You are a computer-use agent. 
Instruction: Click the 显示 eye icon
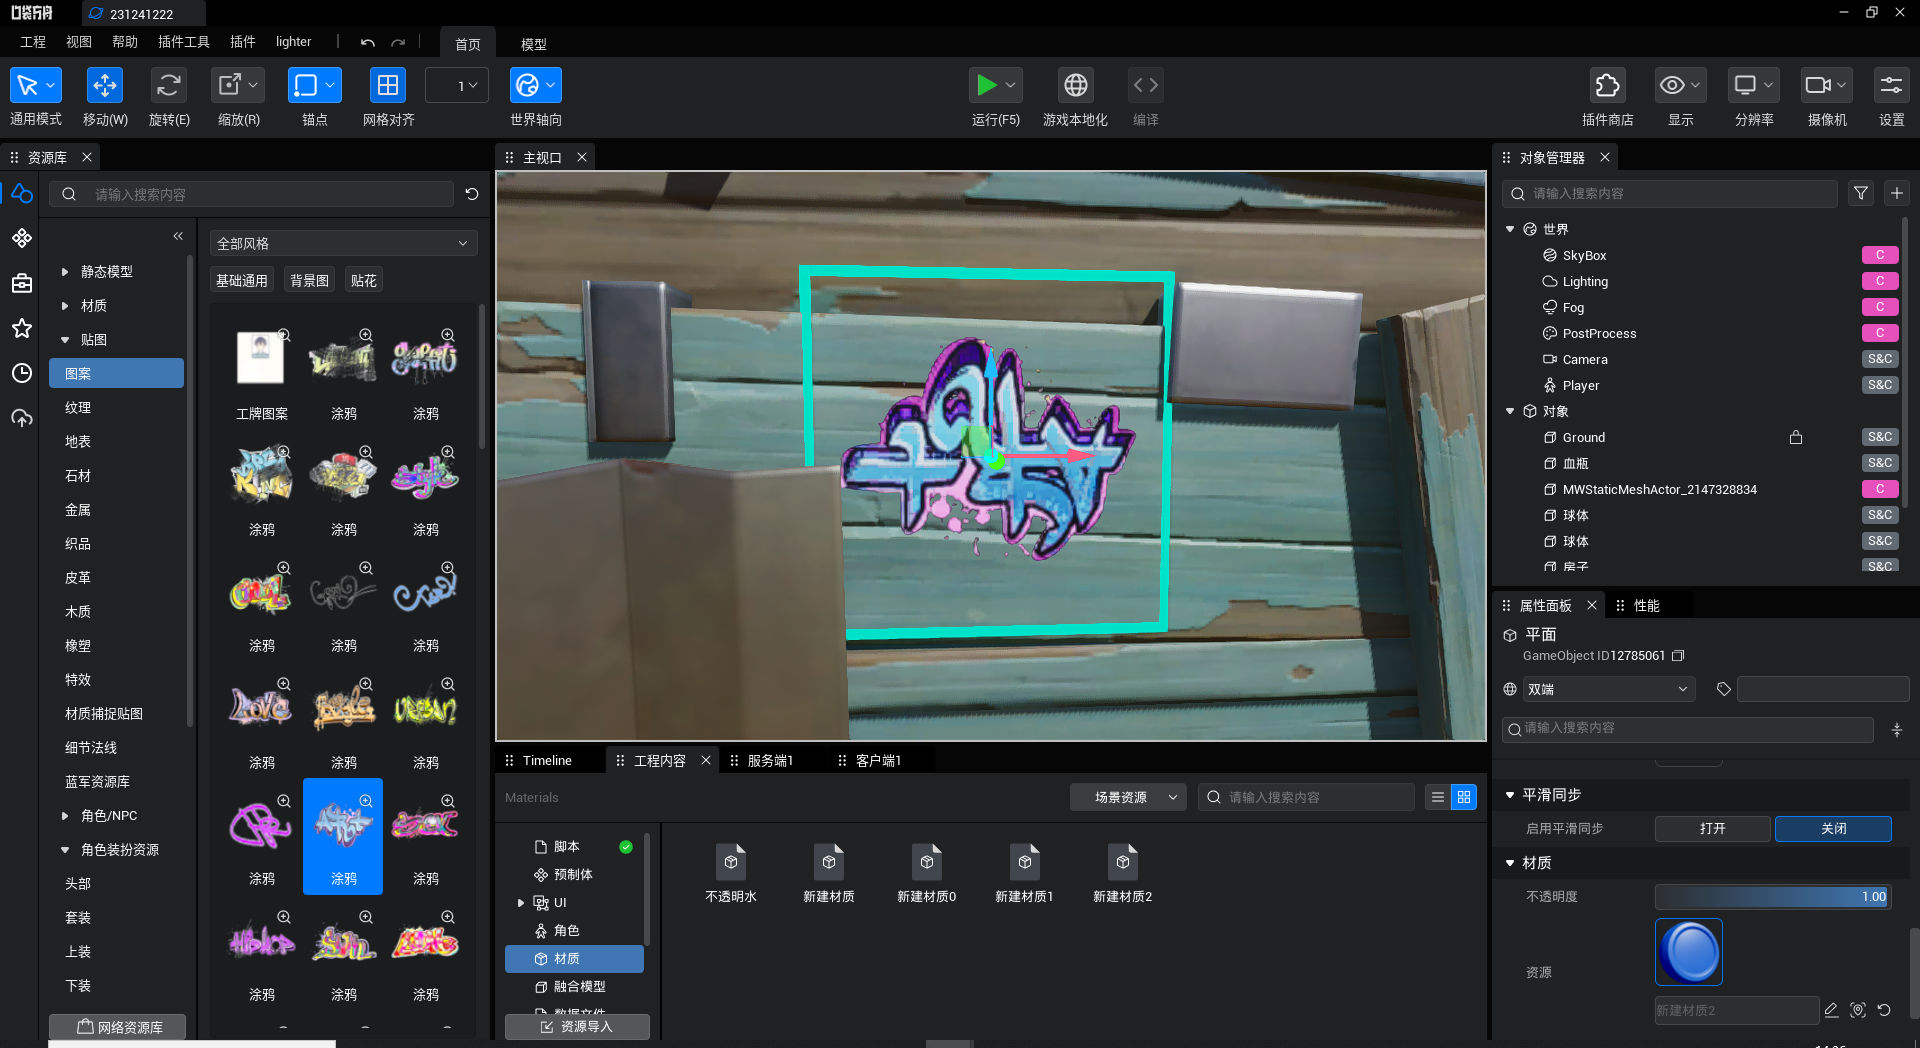click(1672, 86)
